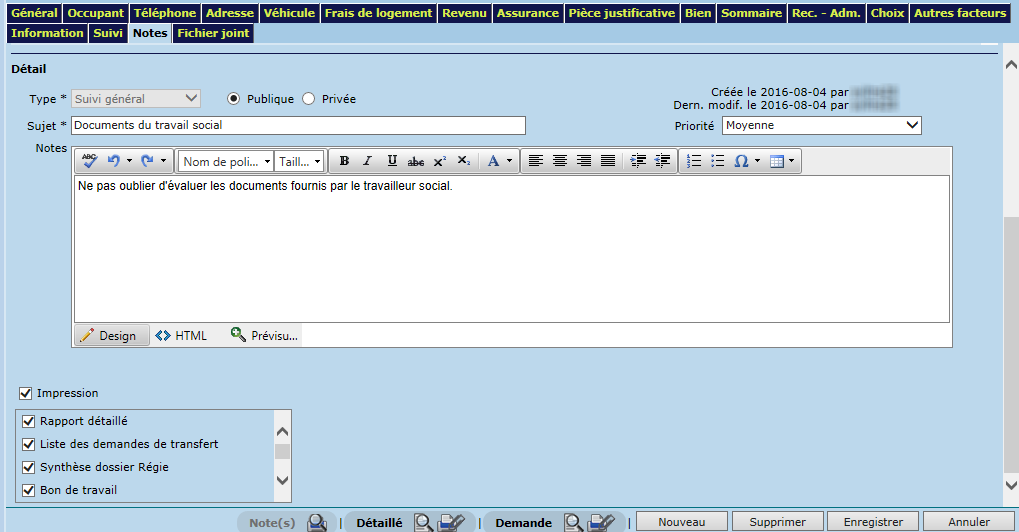Viewport: 1019px width, 532px height.
Task: Open the Frais de logement tab
Action: pos(378,13)
